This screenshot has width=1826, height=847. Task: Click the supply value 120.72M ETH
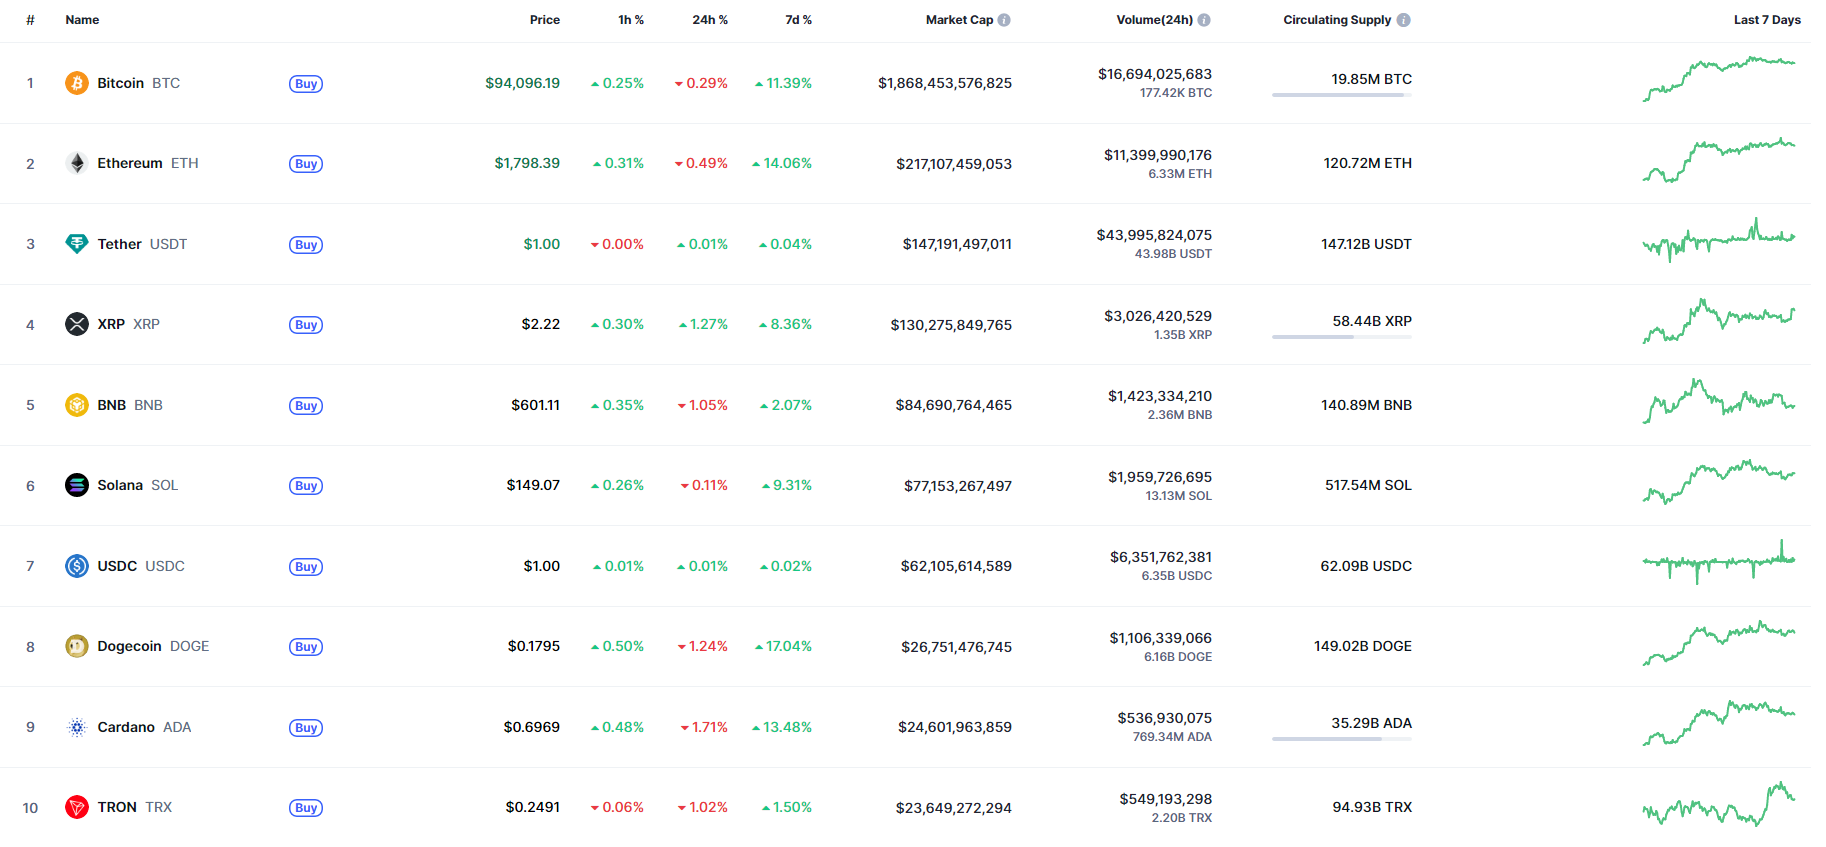1368,163
